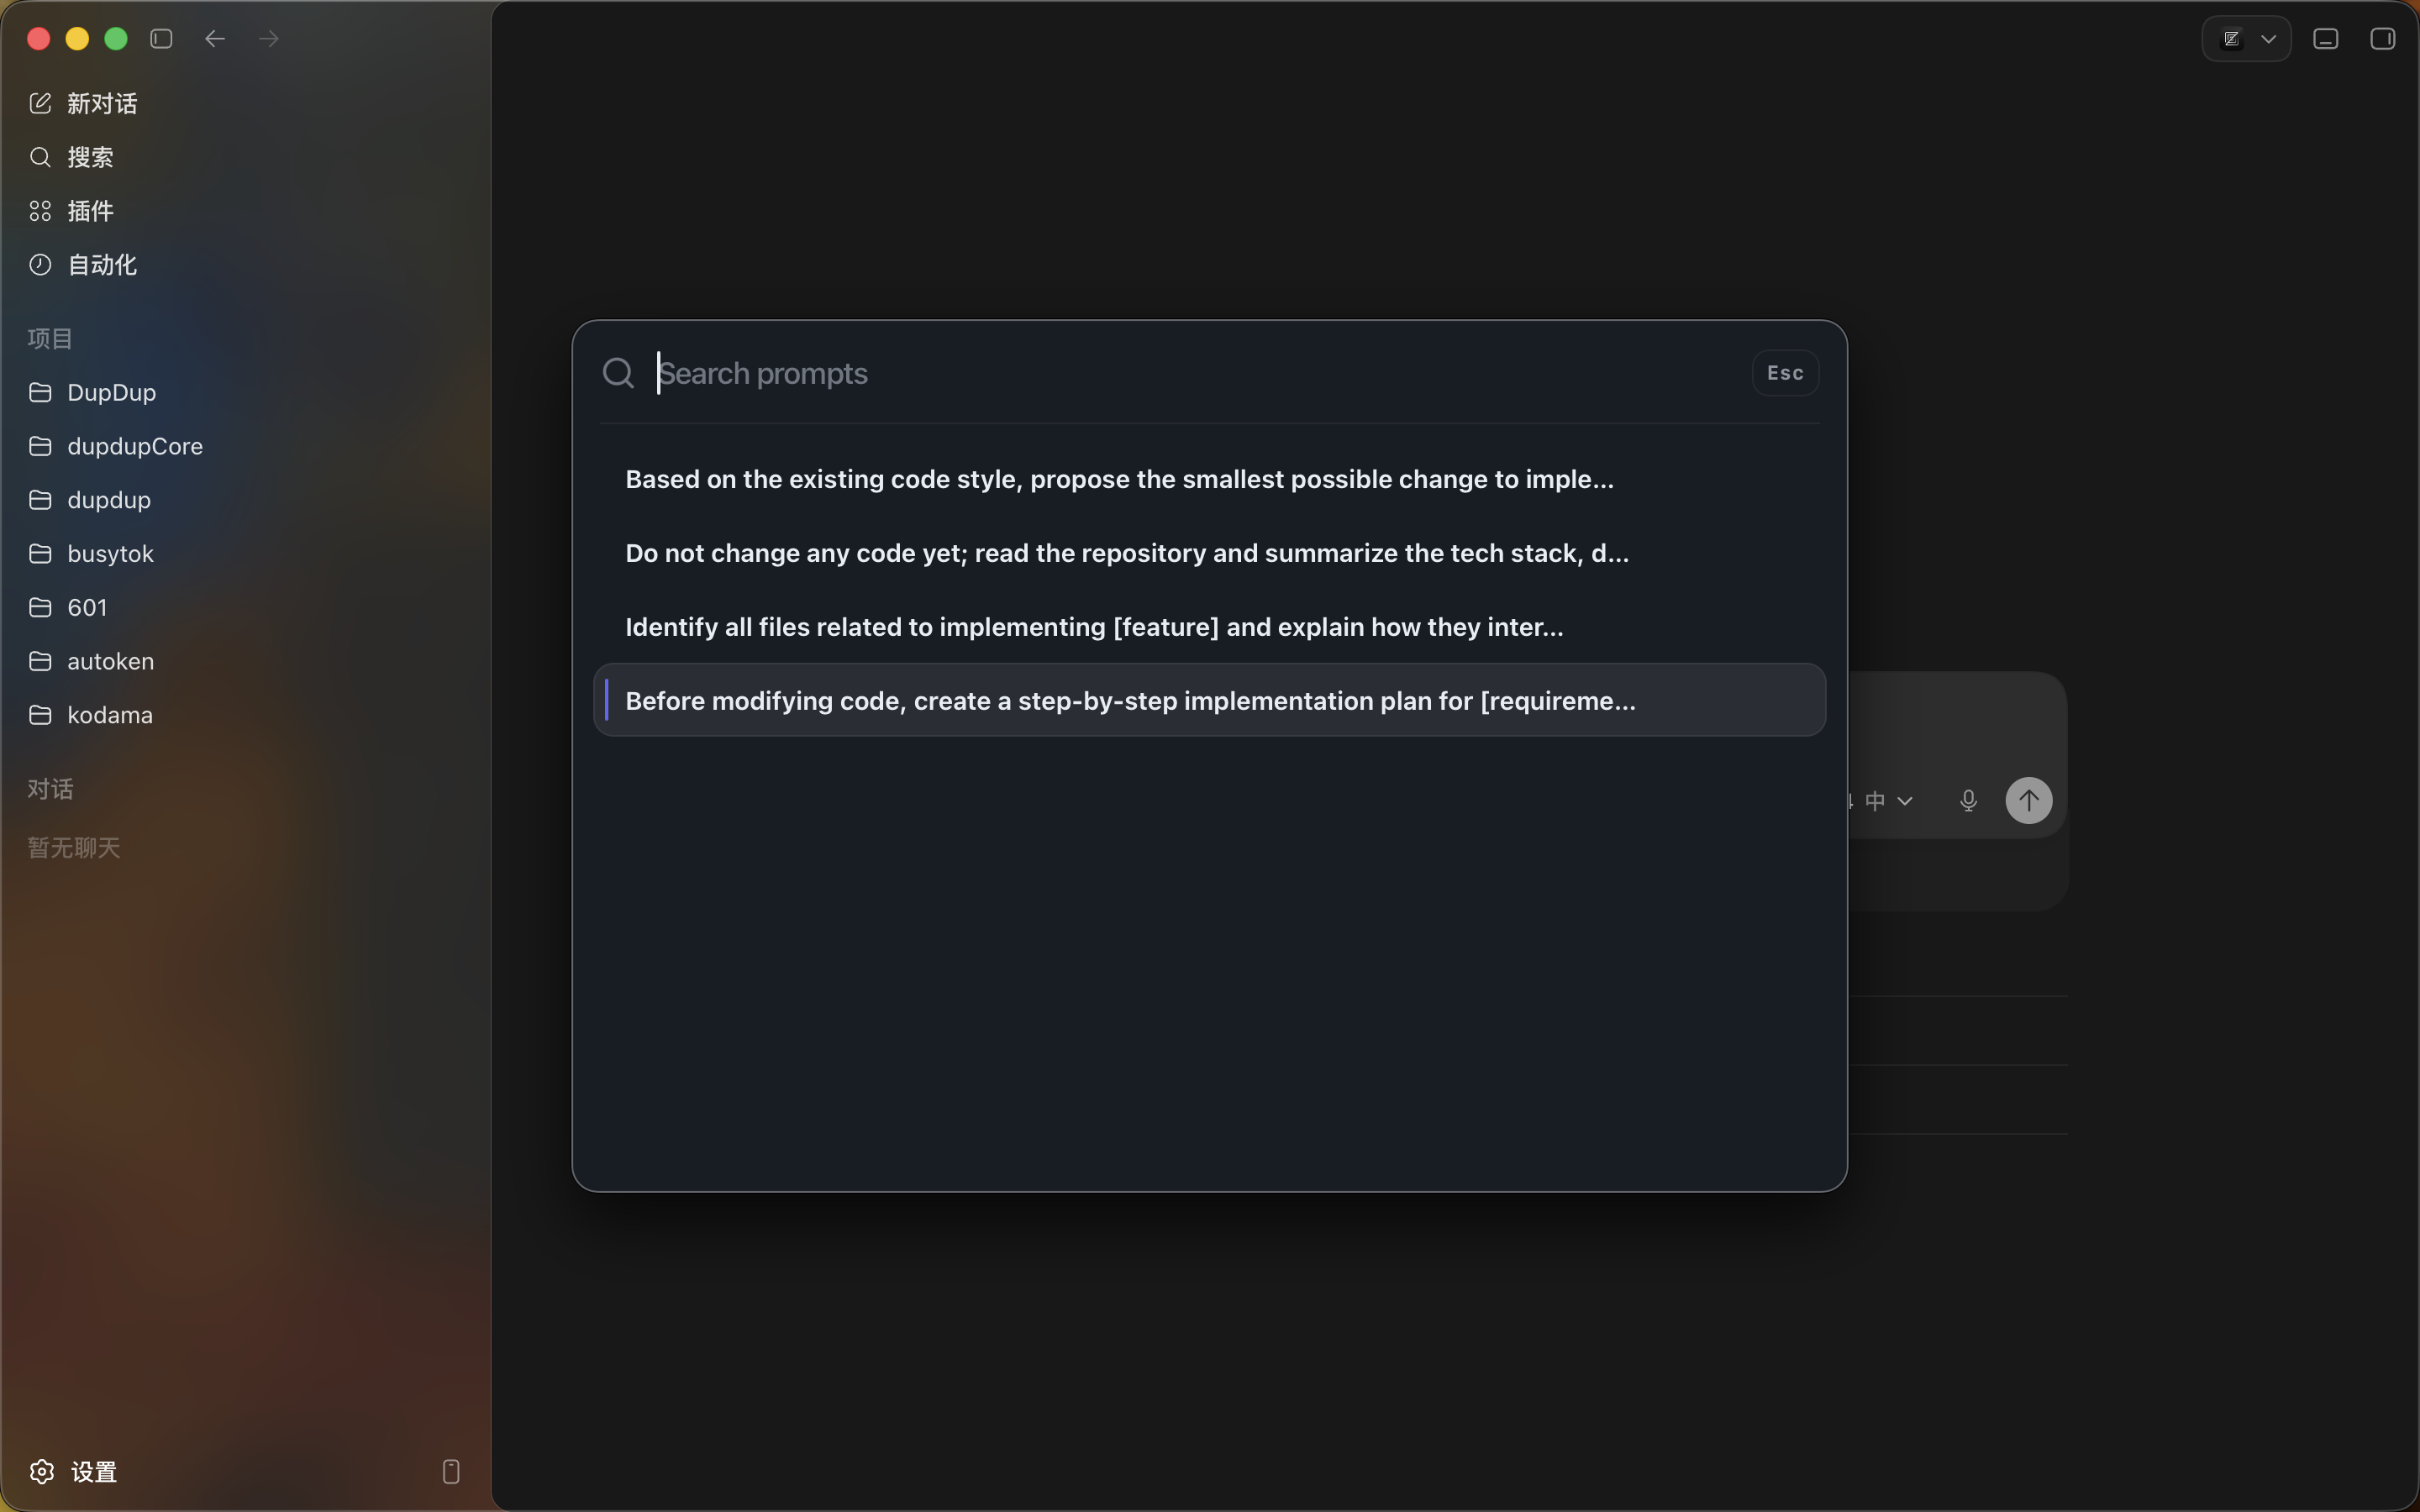Click the folder icon beside DupDup
The width and height of the screenshot is (2420, 1512).
point(40,392)
